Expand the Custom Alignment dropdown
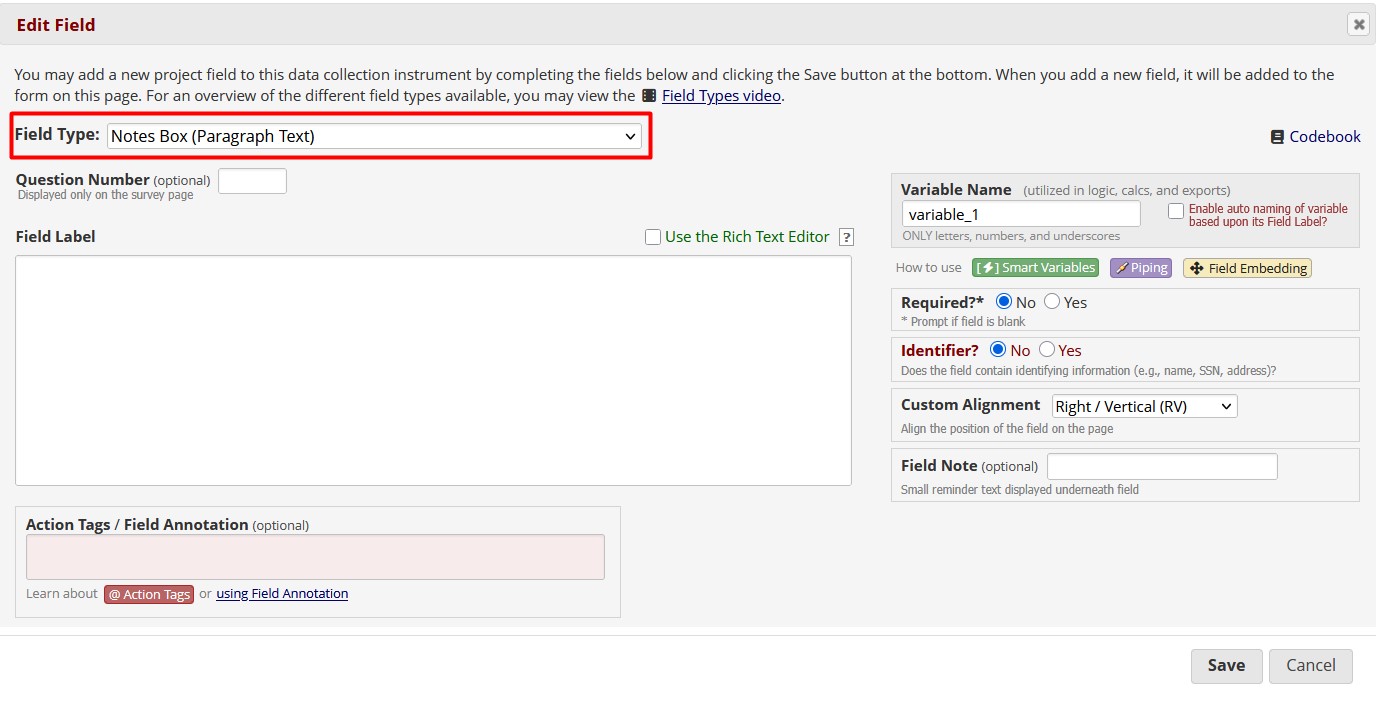The width and height of the screenshot is (1377, 702). [x=1144, y=406]
